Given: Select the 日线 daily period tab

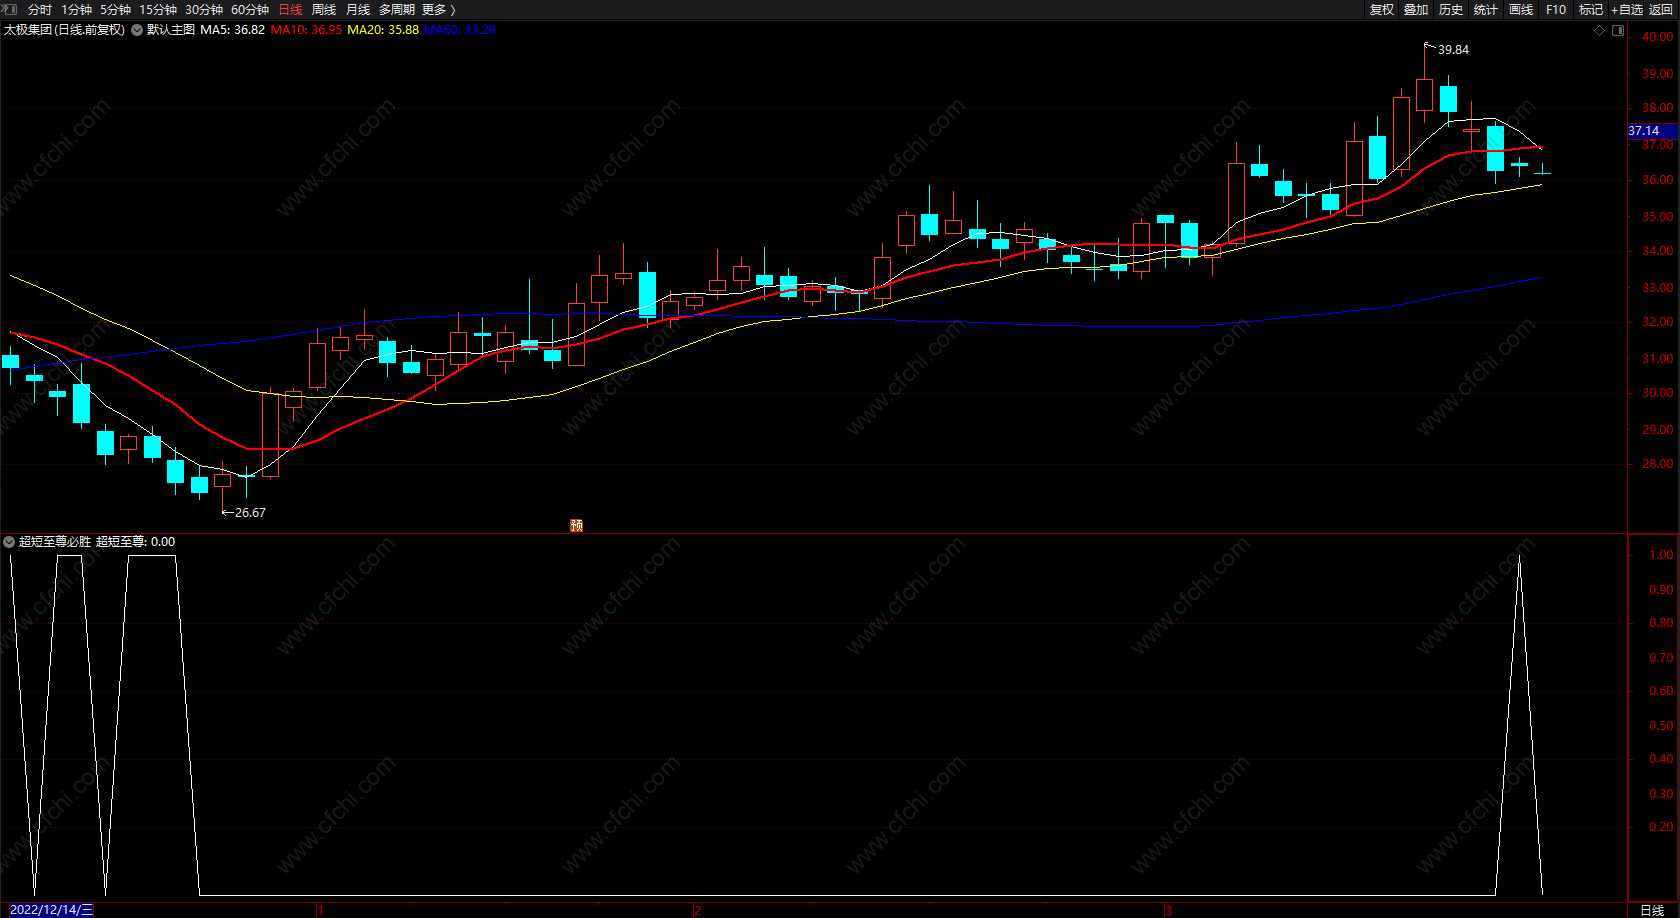Looking at the screenshot, I should click(290, 9).
